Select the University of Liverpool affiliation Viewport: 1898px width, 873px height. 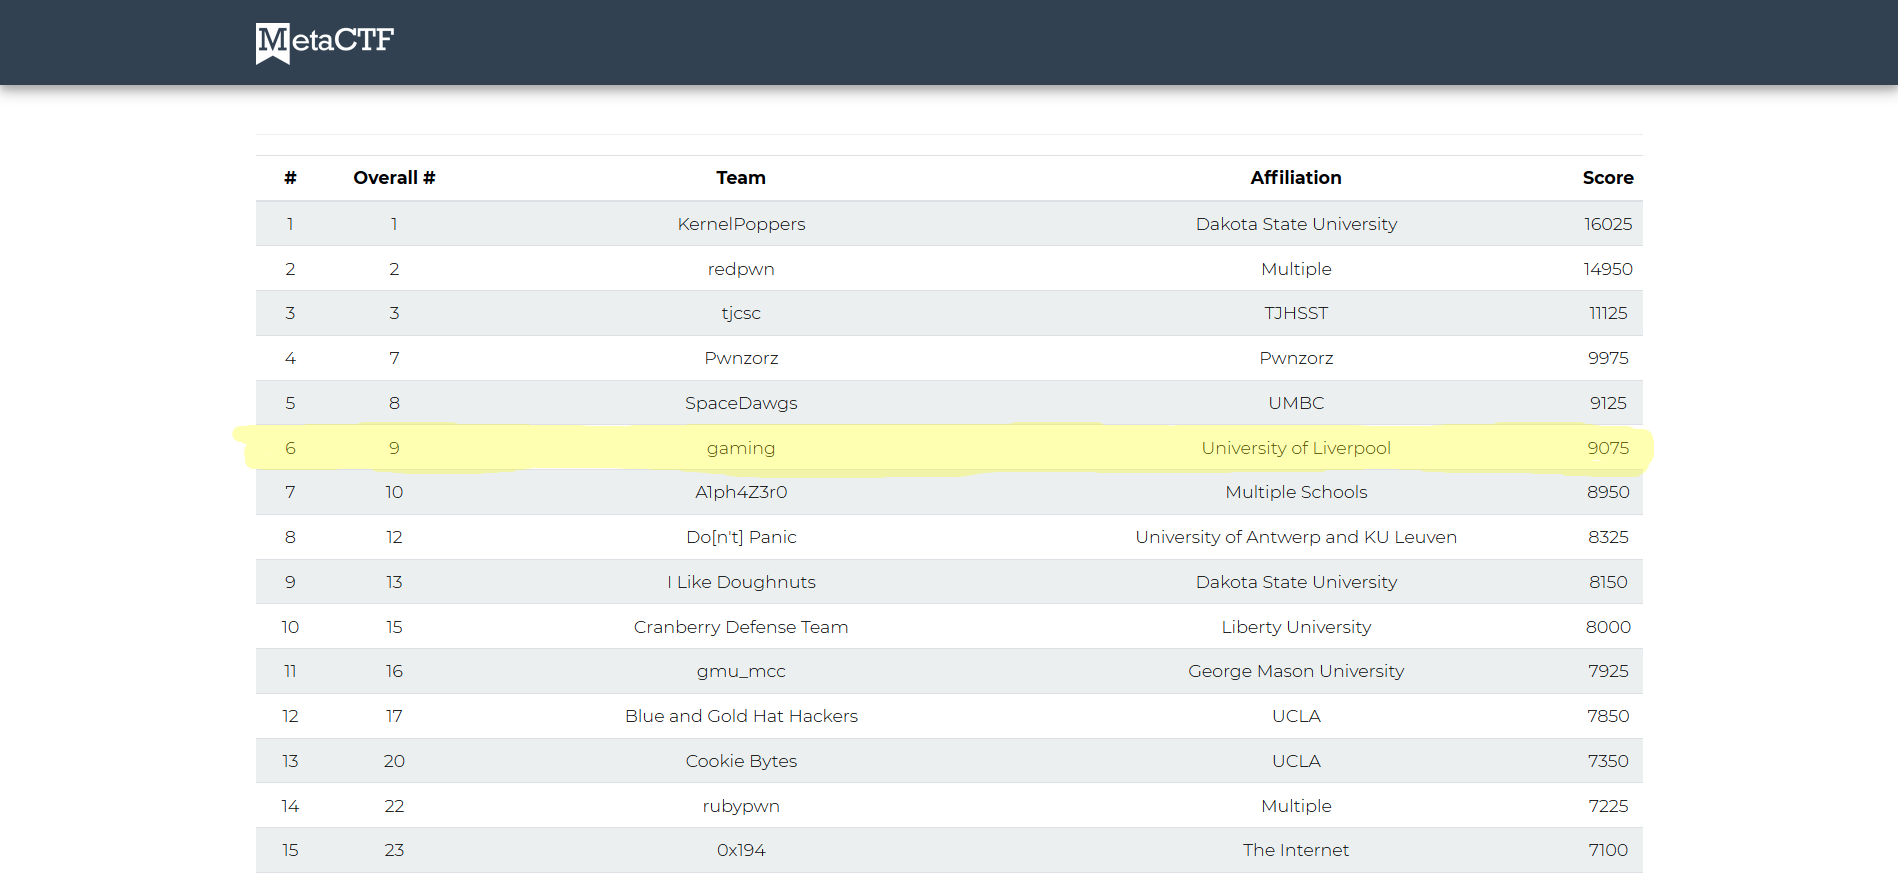coord(1296,448)
